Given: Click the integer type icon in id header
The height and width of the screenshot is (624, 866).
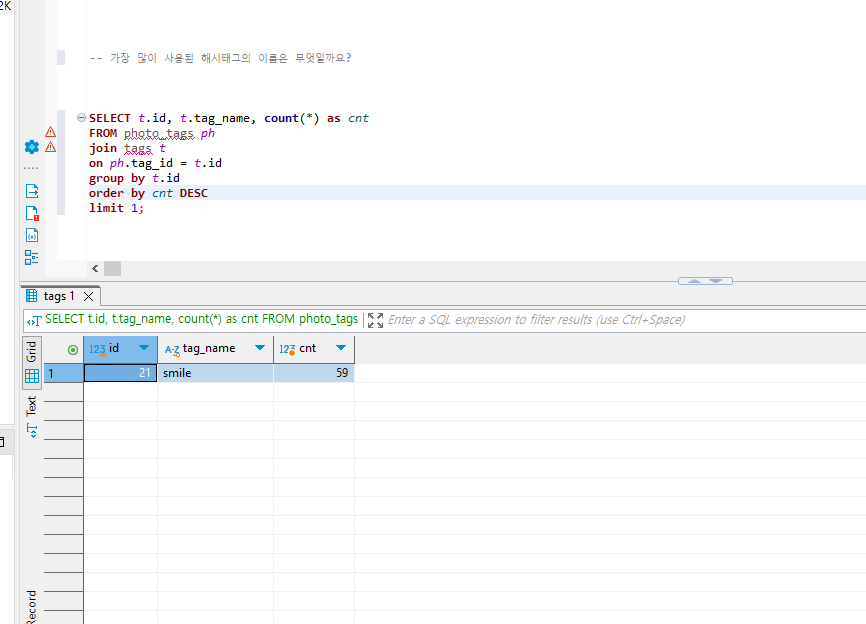Looking at the screenshot, I should (x=97, y=349).
